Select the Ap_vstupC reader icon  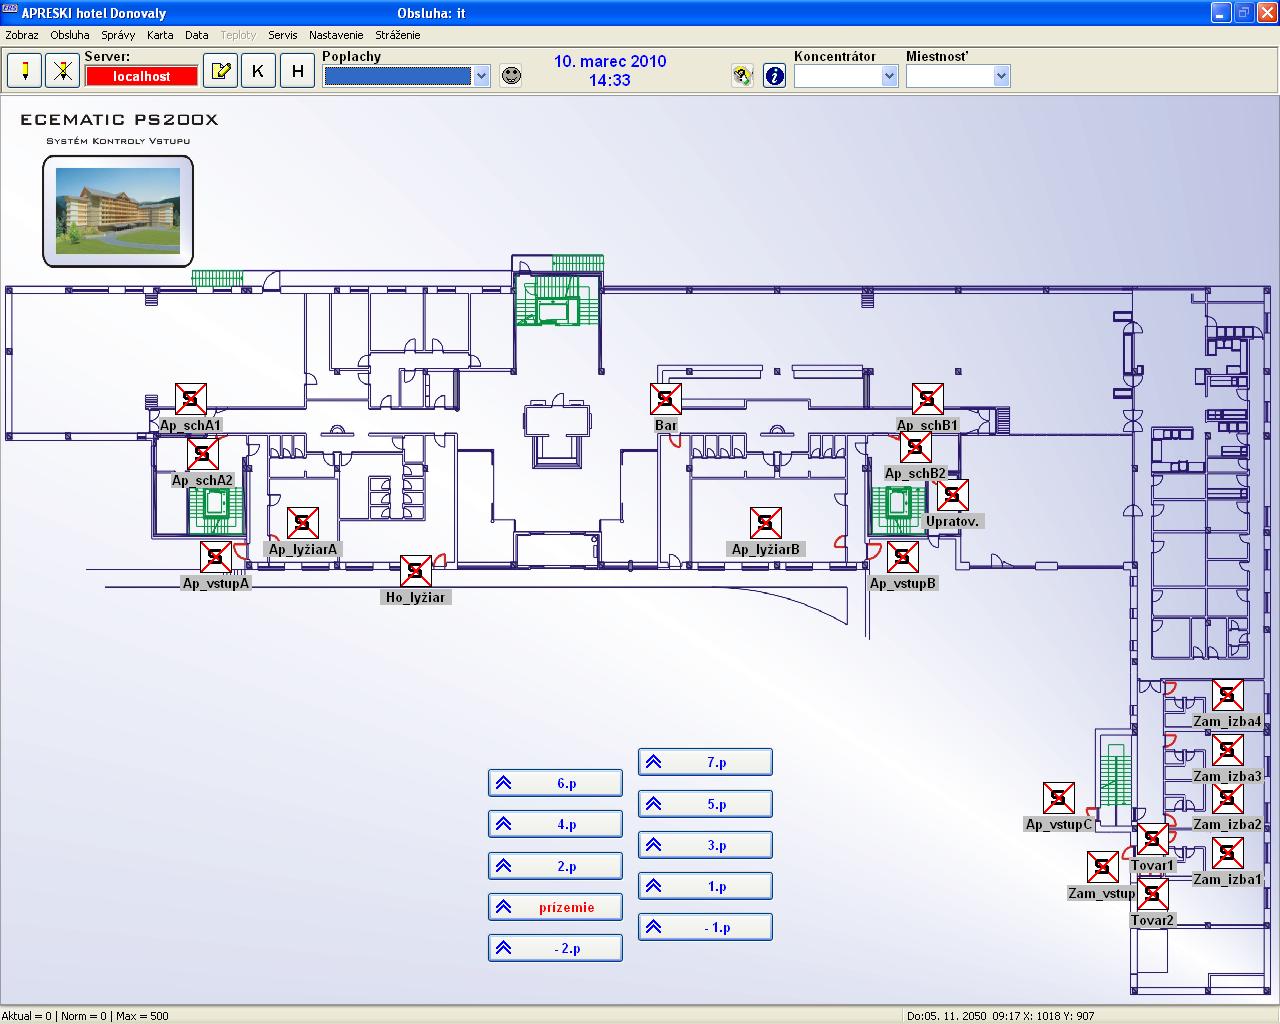pyautogui.click(x=1059, y=798)
